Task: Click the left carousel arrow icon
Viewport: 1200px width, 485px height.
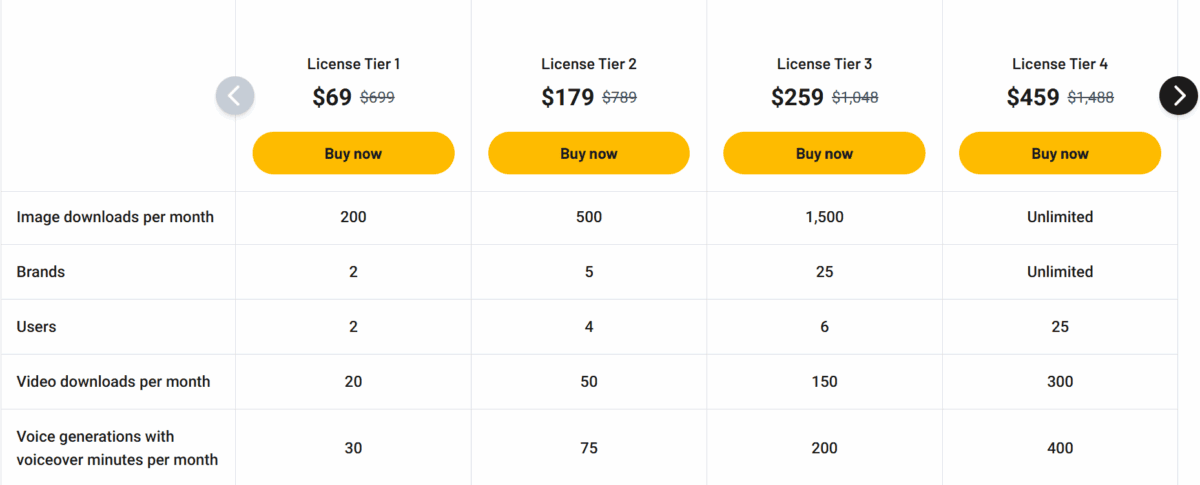Action: [x=235, y=96]
